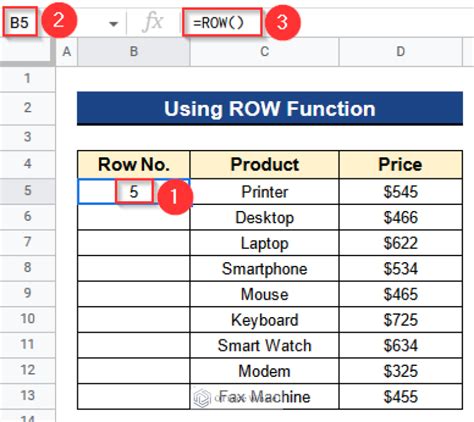
Task: Select row 13 header
Action: point(27,396)
